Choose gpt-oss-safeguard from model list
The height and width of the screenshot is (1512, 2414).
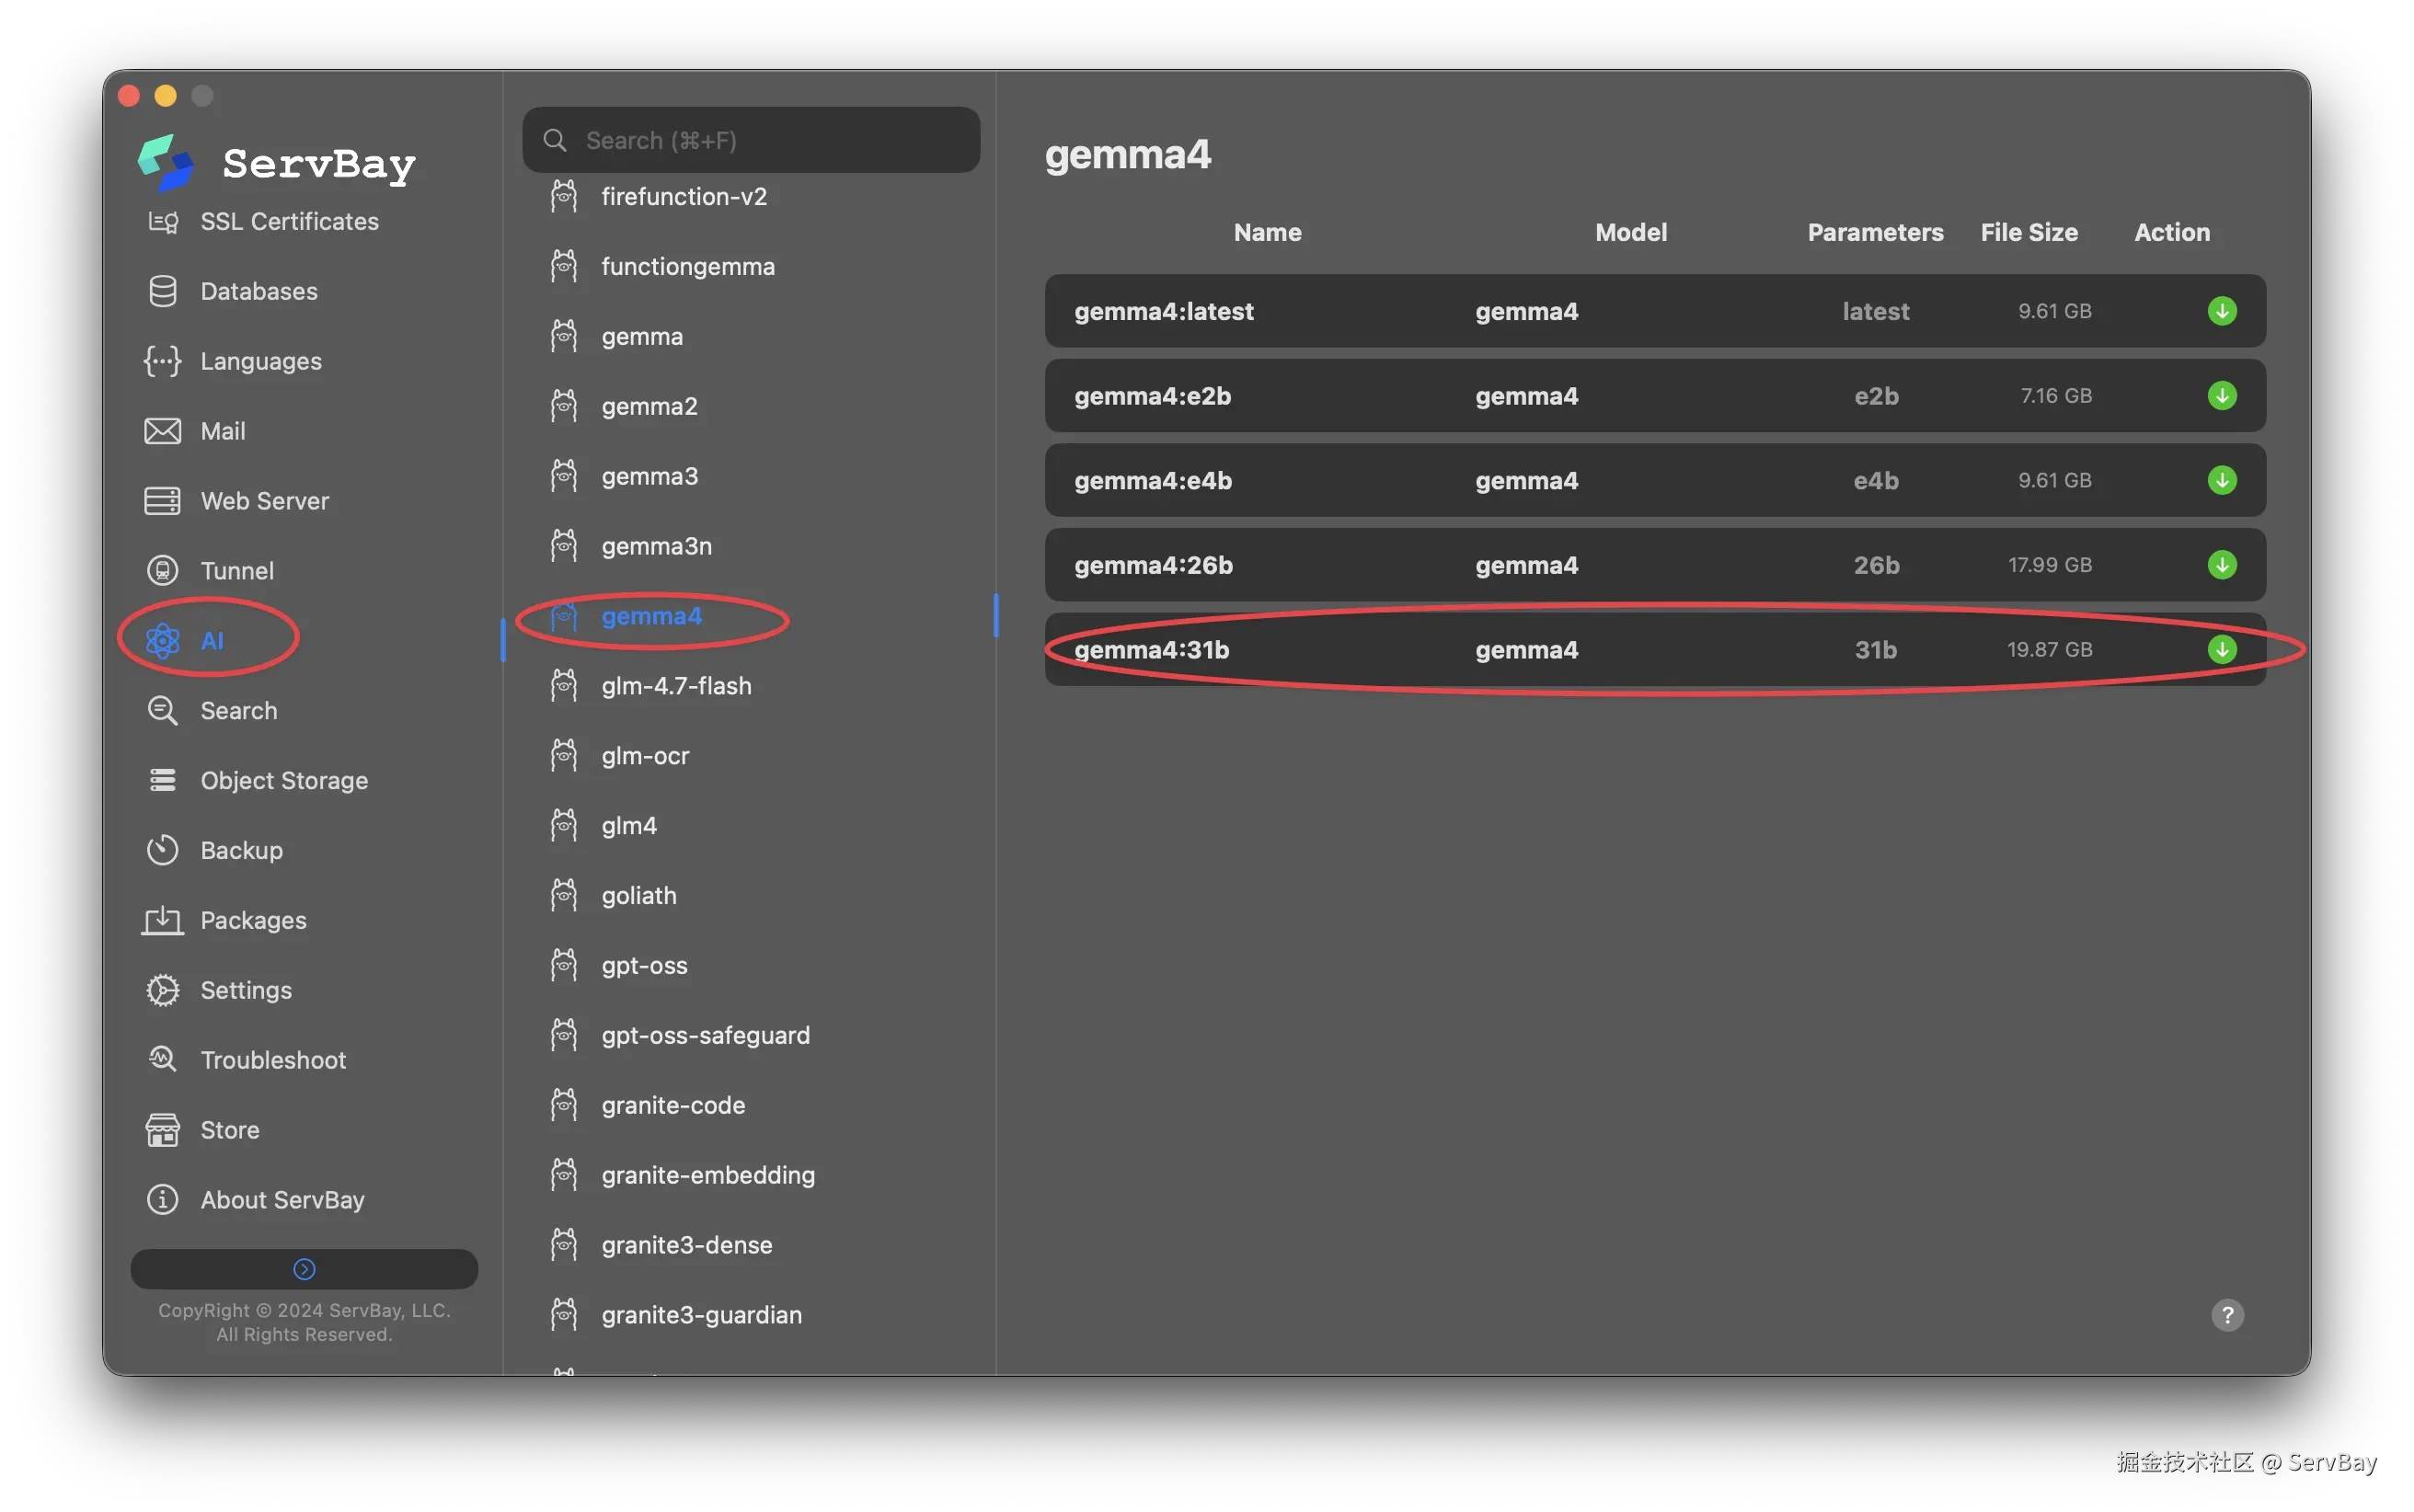click(705, 1035)
